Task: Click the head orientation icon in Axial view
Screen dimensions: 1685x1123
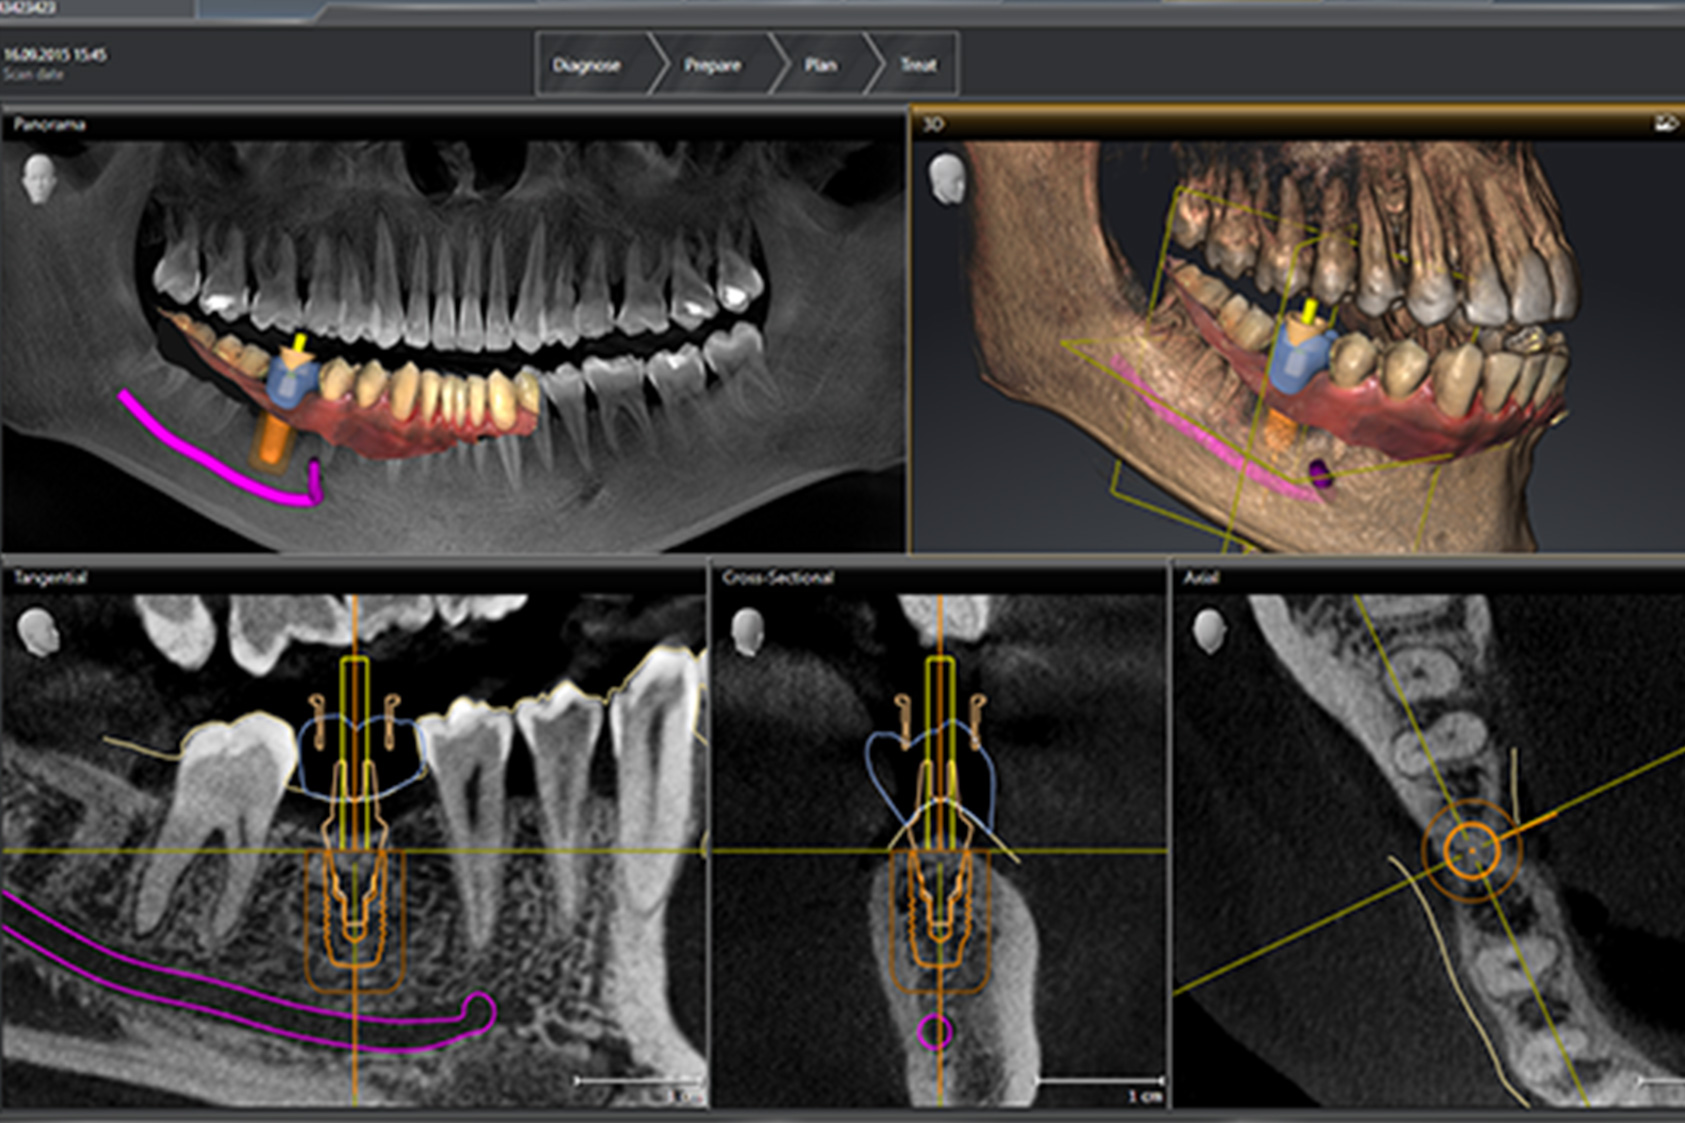Action: click(x=1209, y=632)
